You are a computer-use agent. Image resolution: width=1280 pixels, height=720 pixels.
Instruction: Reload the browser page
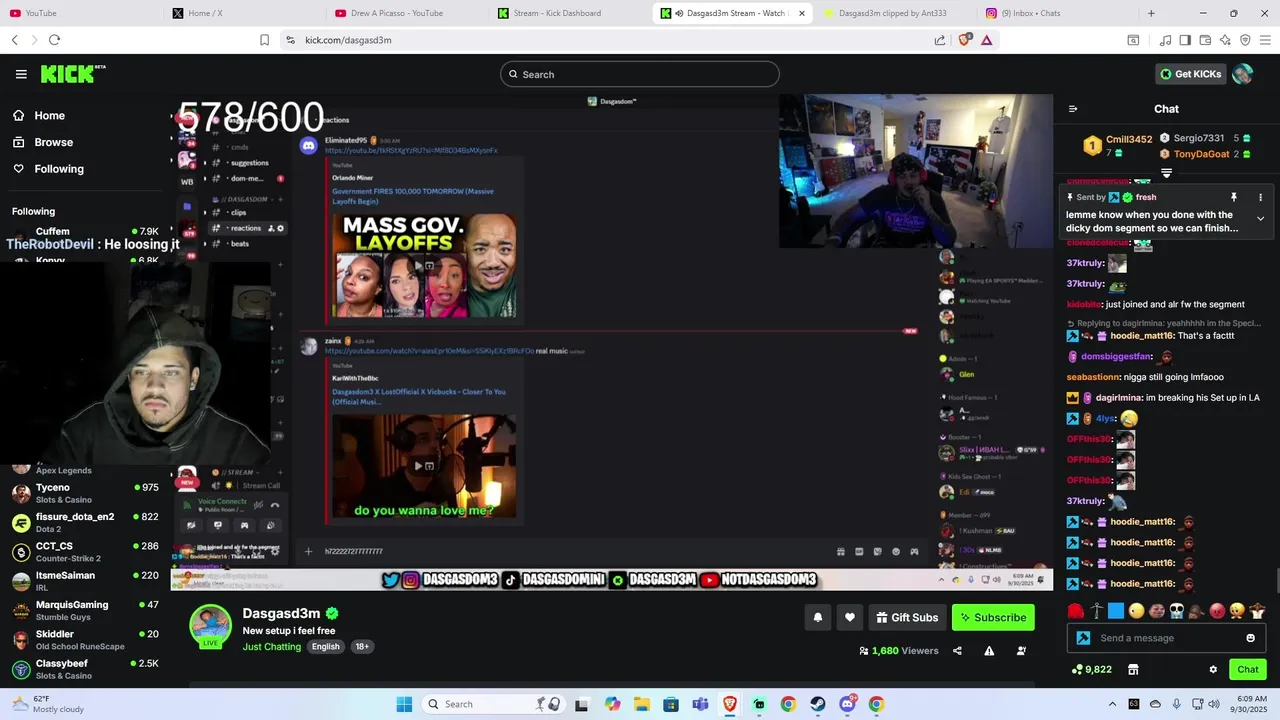click(x=54, y=40)
